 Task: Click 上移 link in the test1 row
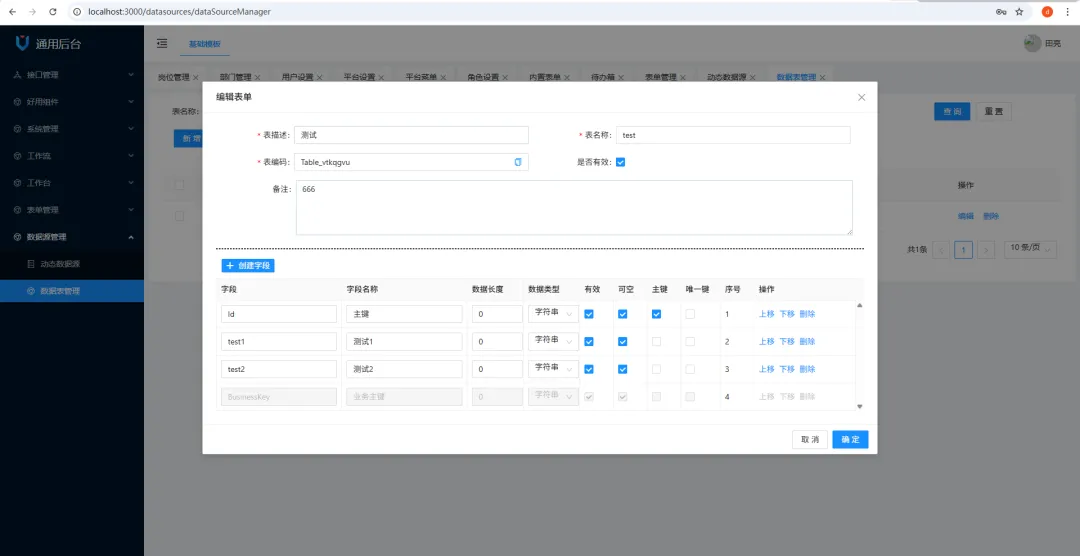point(767,342)
